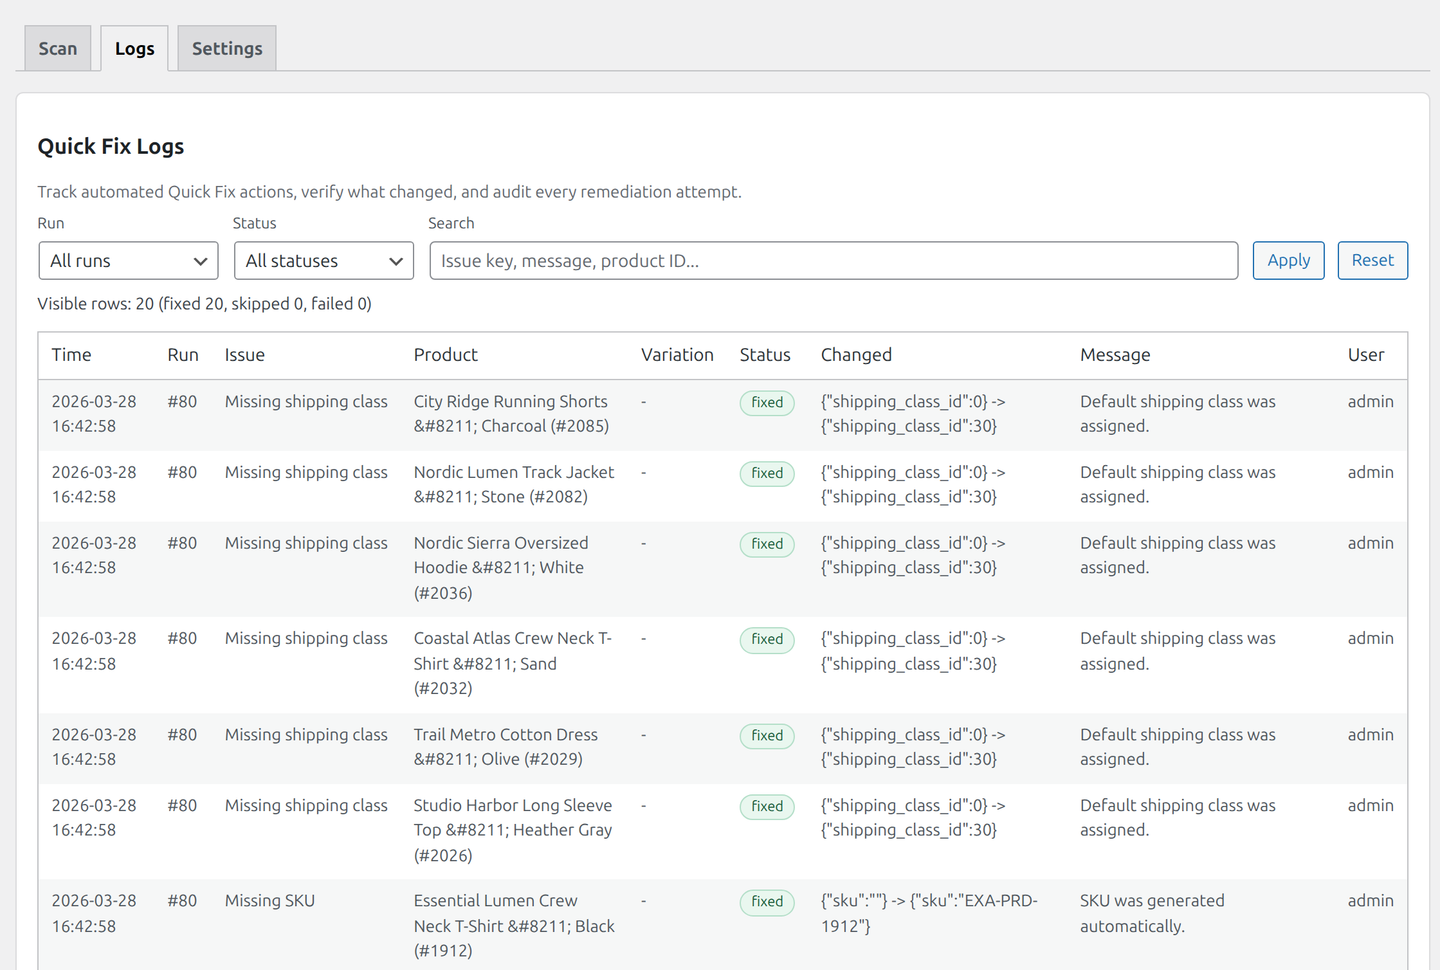The image size is (1440, 970).
Task: Click run #80 in Trail Metro row
Action: click(182, 735)
